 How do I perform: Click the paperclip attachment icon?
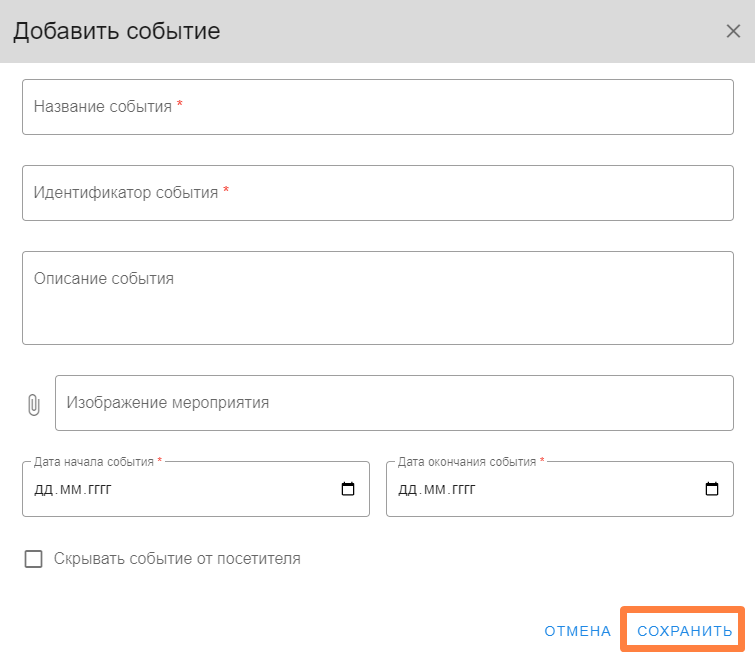click(x=33, y=404)
